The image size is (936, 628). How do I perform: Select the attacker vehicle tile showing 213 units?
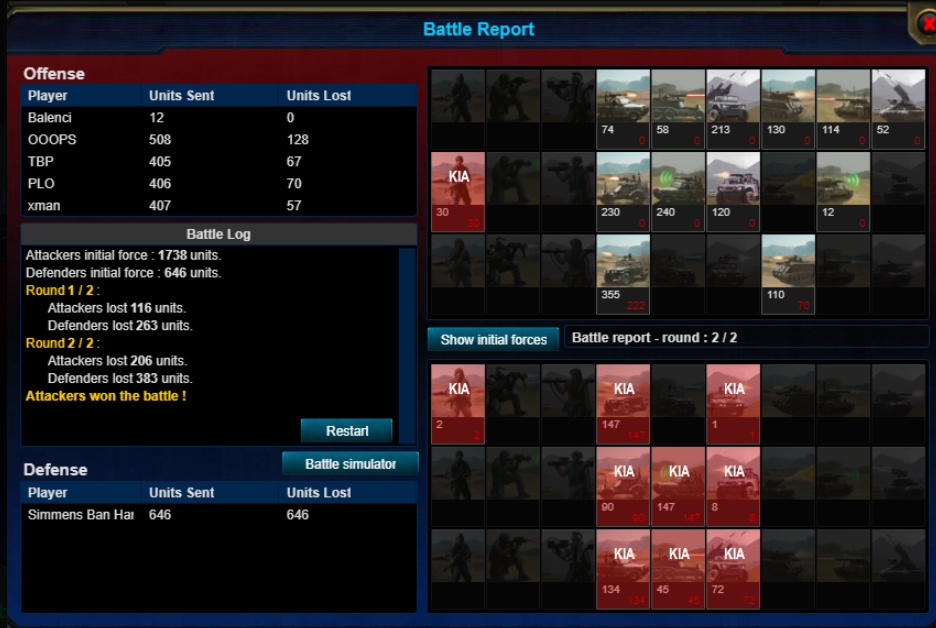coord(733,109)
